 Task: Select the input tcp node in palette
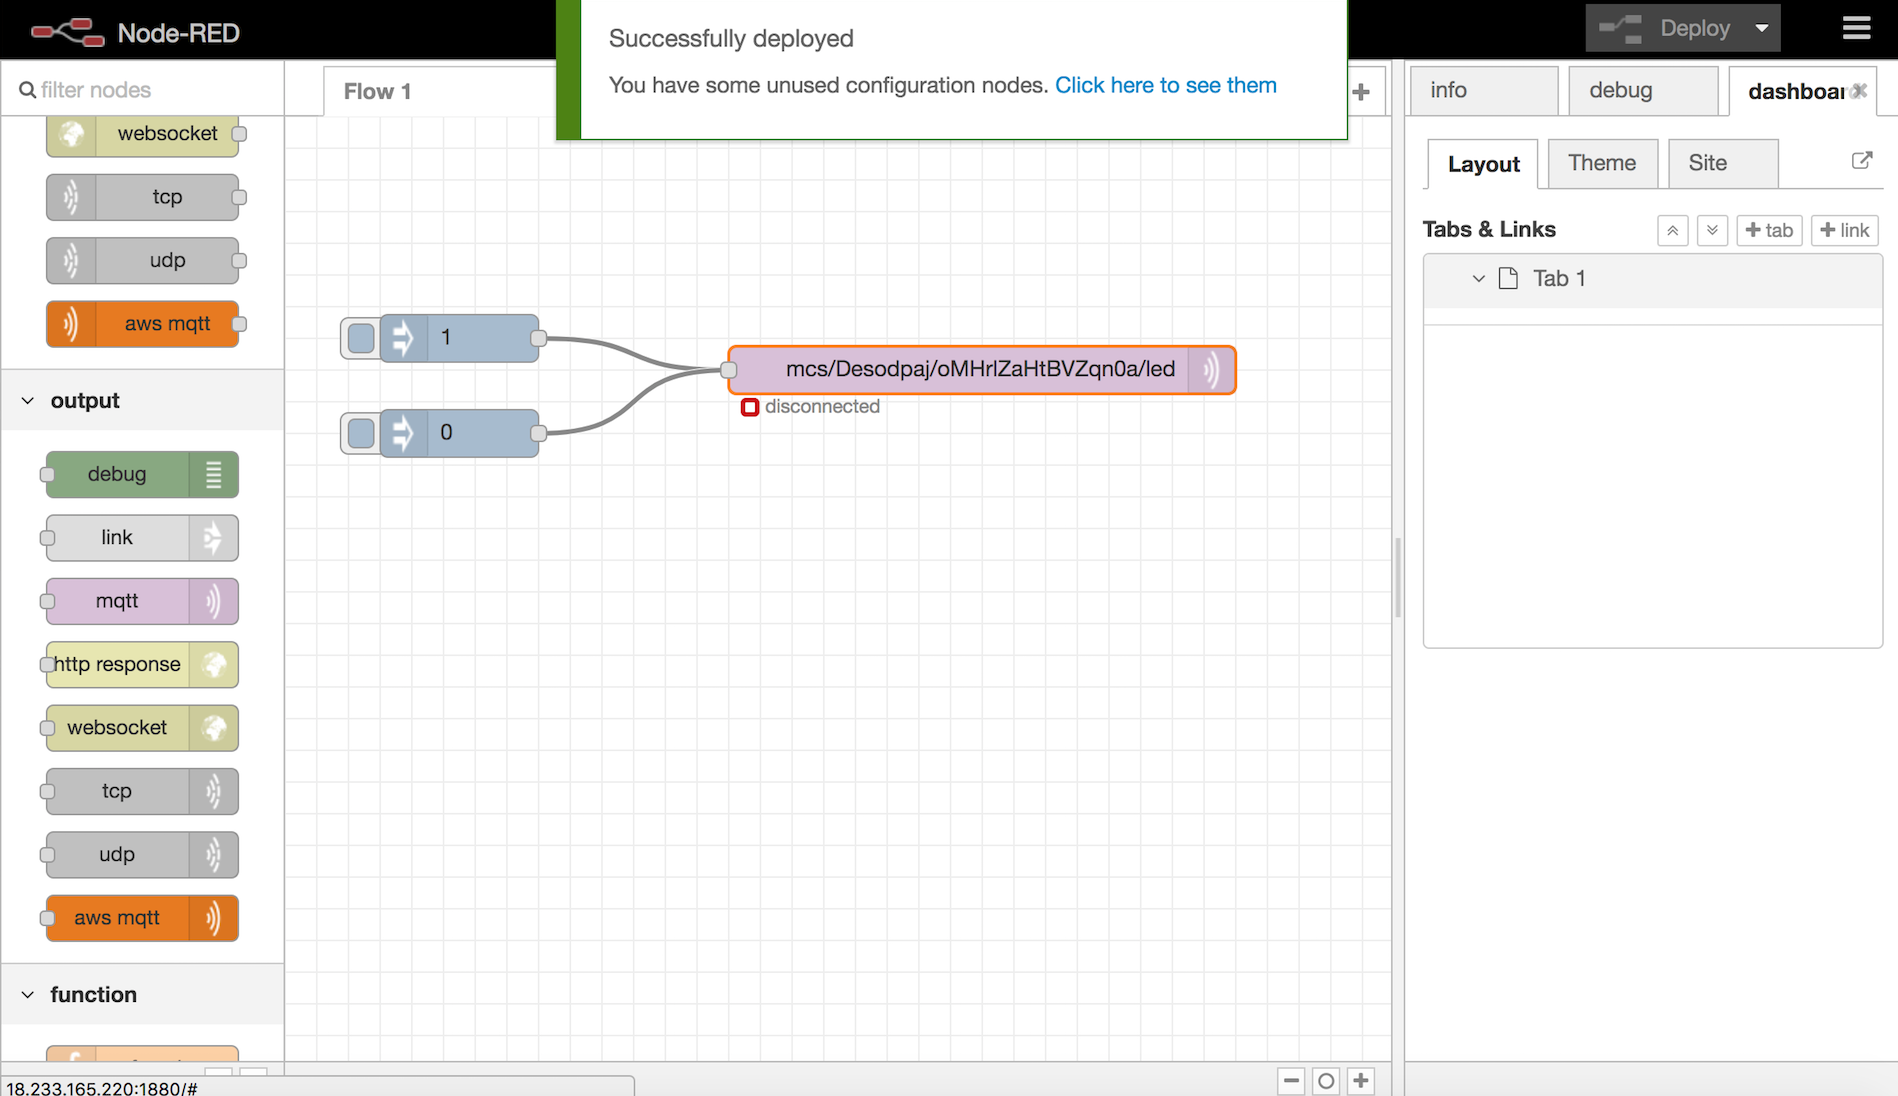click(142, 197)
